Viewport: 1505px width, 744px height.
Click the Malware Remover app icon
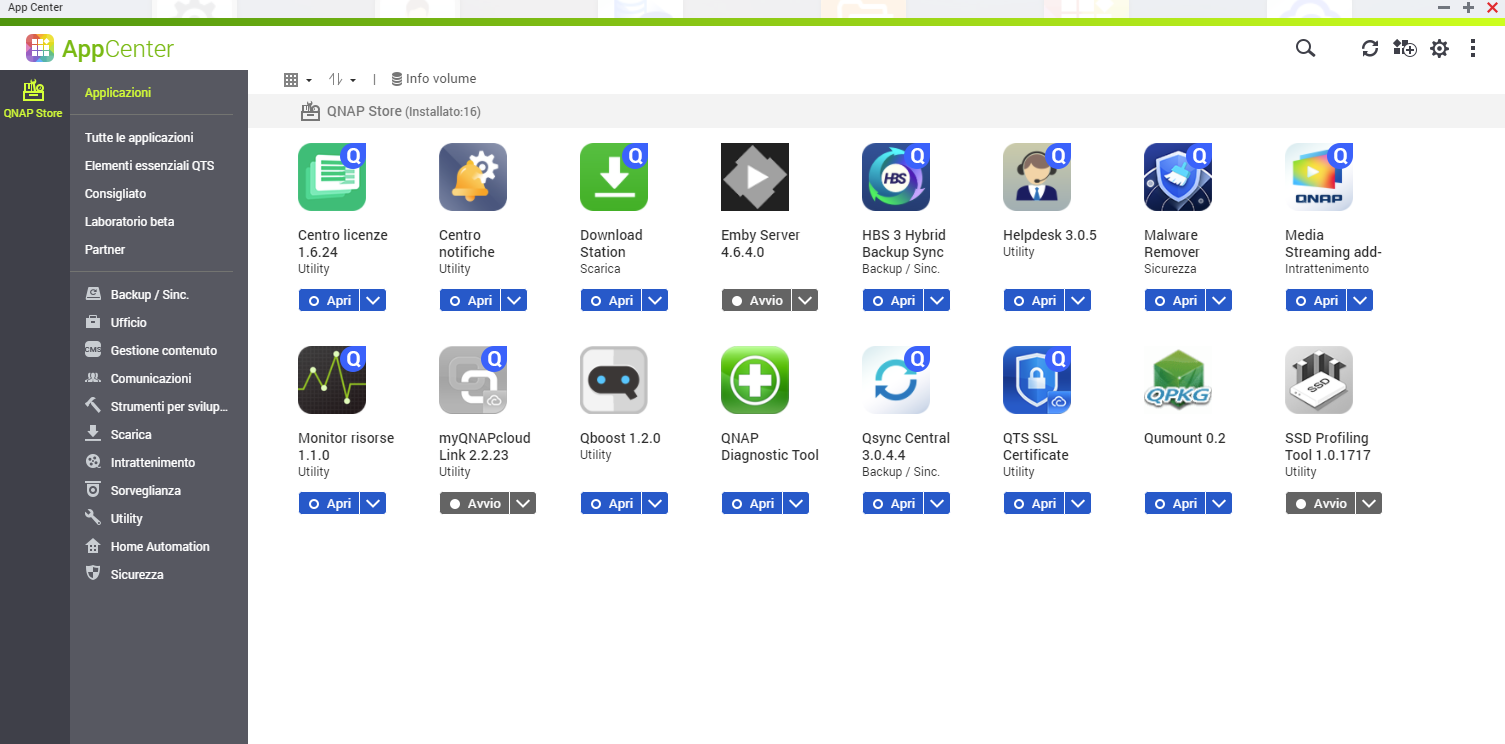[x=1178, y=177]
